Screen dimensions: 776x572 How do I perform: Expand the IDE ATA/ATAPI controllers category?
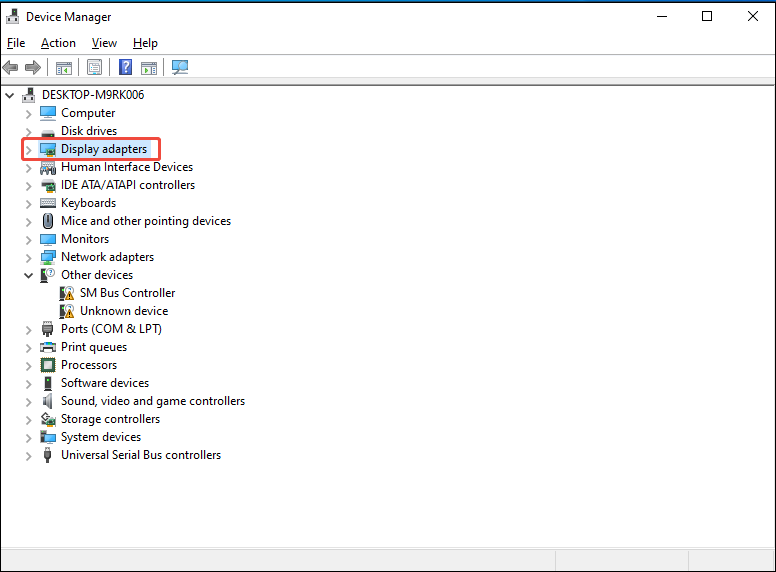tap(29, 186)
